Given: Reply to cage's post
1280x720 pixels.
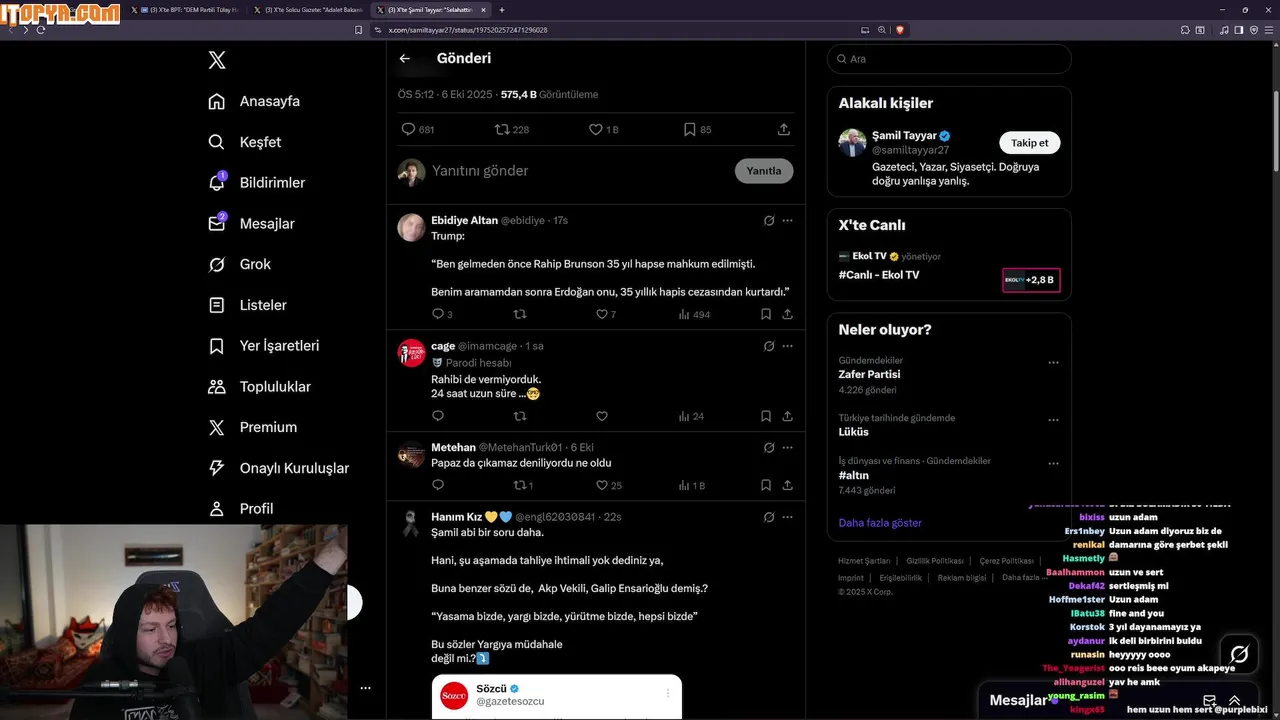Looking at the screenshot, I should click(x=438, y=416).
